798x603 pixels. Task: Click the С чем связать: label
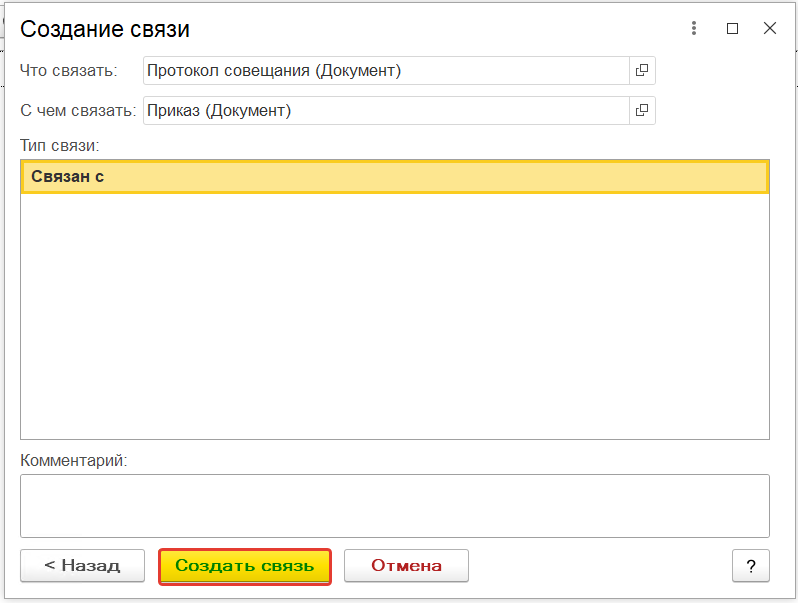point(78,110)
